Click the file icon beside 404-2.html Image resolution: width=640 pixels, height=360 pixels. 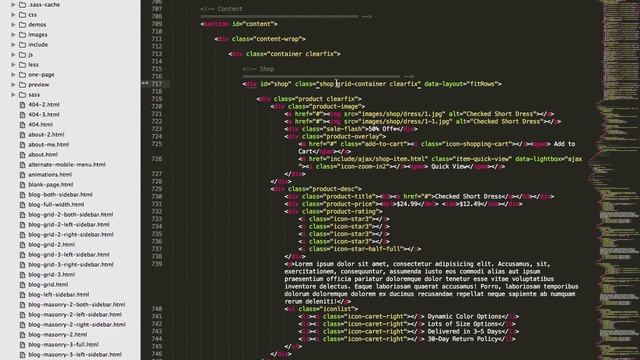click(22, 104)
